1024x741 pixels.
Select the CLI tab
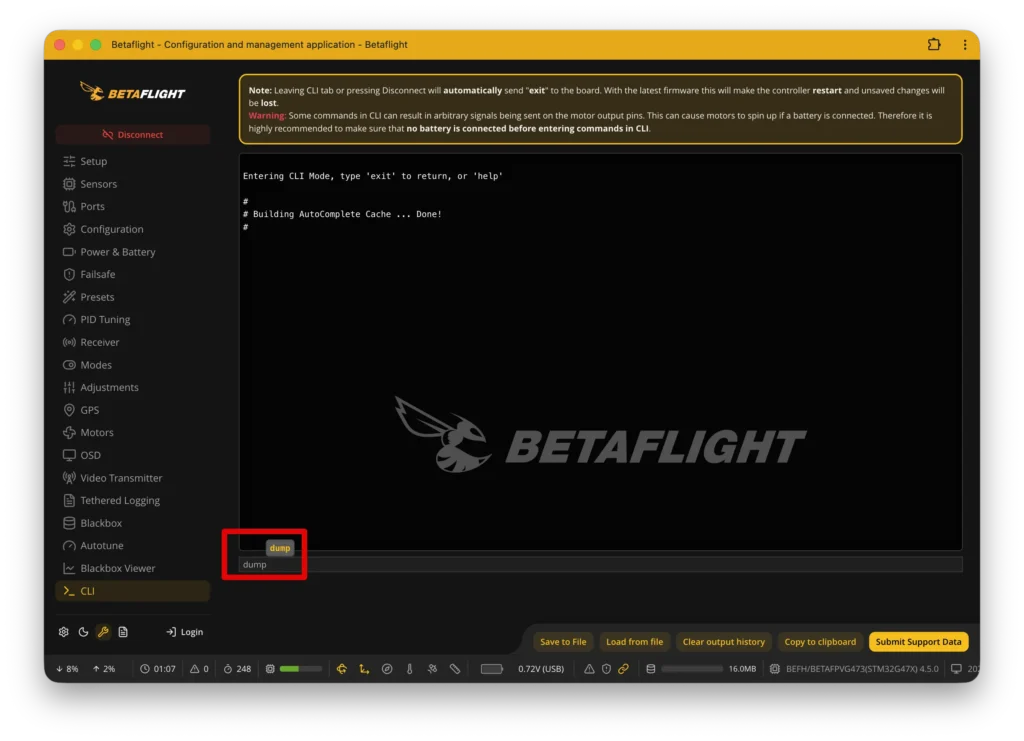click(x=133, y=591)
